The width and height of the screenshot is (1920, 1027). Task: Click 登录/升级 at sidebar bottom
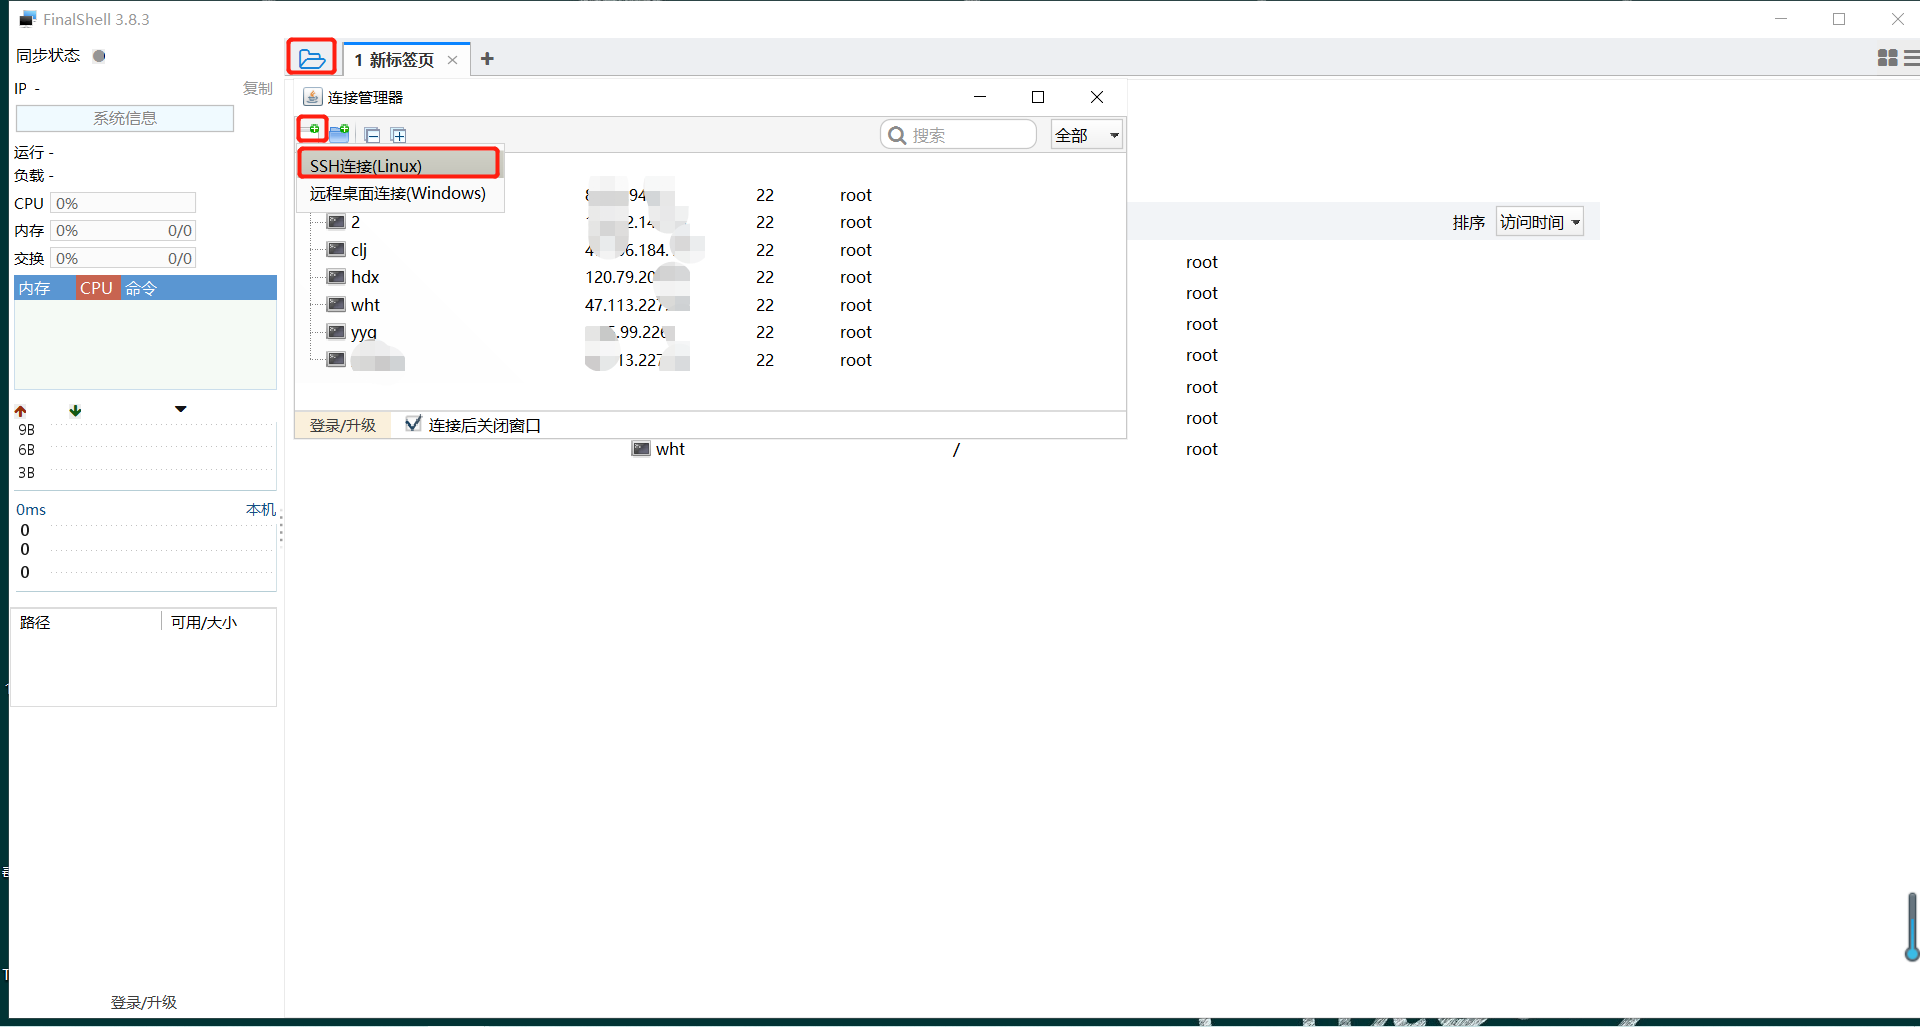pyautogui.click(x=143, y=1002)
